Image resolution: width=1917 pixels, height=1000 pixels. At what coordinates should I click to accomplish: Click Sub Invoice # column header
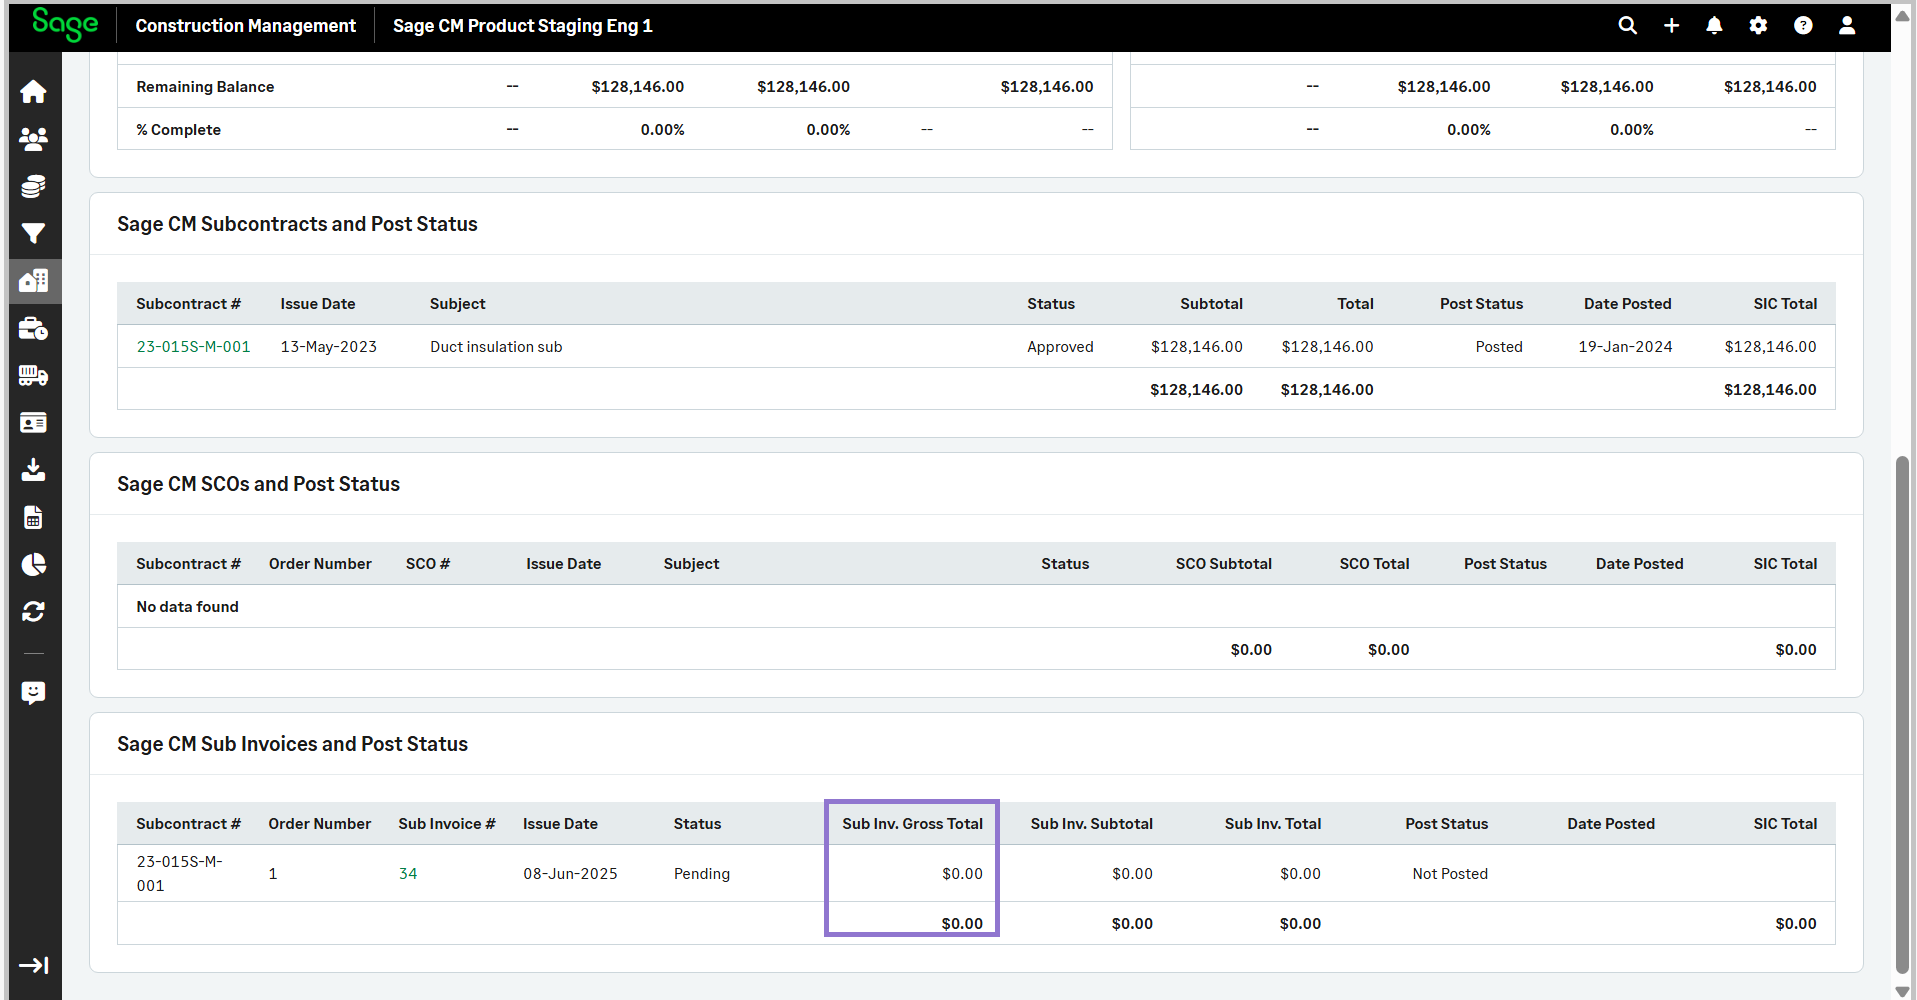[x=447, y=824]
